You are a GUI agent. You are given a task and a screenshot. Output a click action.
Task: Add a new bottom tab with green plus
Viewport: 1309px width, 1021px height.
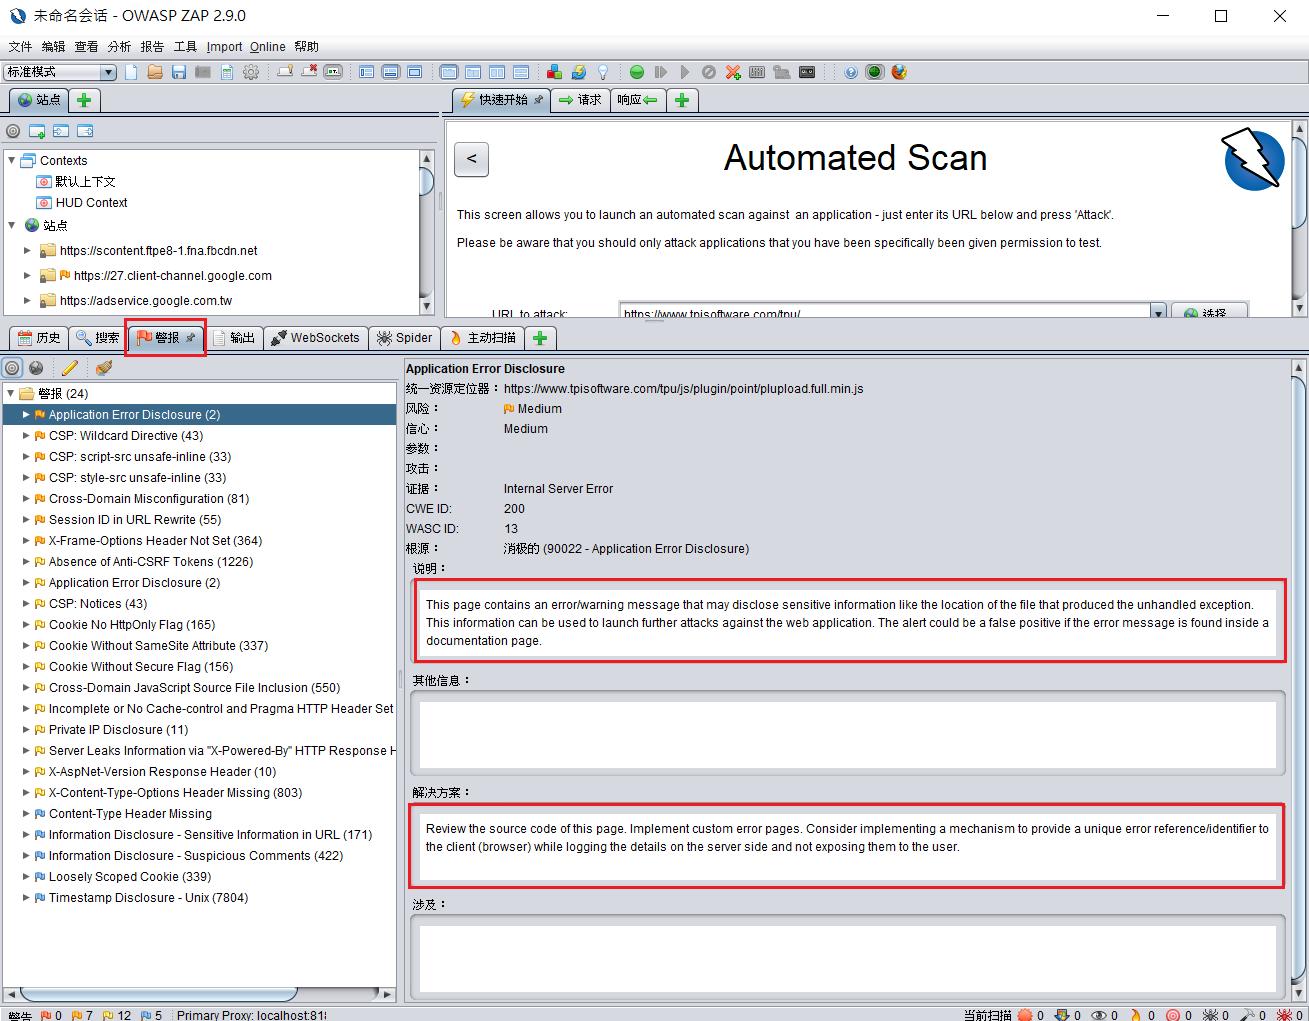pyautogui.click(x=540, y=338)
